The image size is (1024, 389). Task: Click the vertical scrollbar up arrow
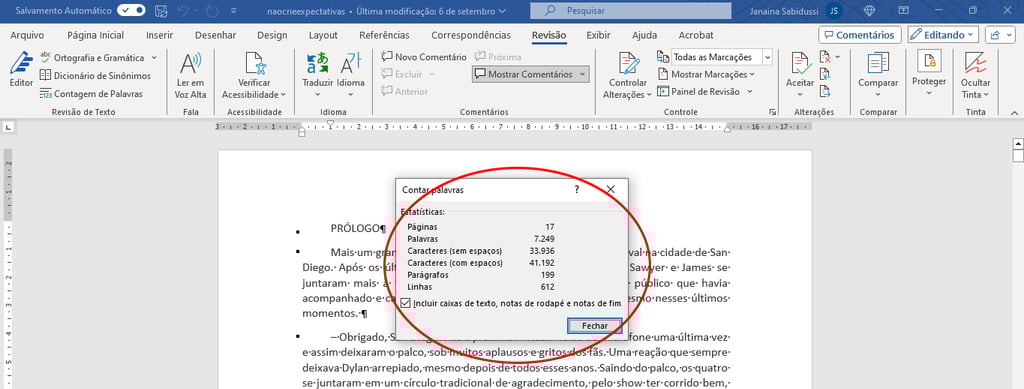point(1017,144)
